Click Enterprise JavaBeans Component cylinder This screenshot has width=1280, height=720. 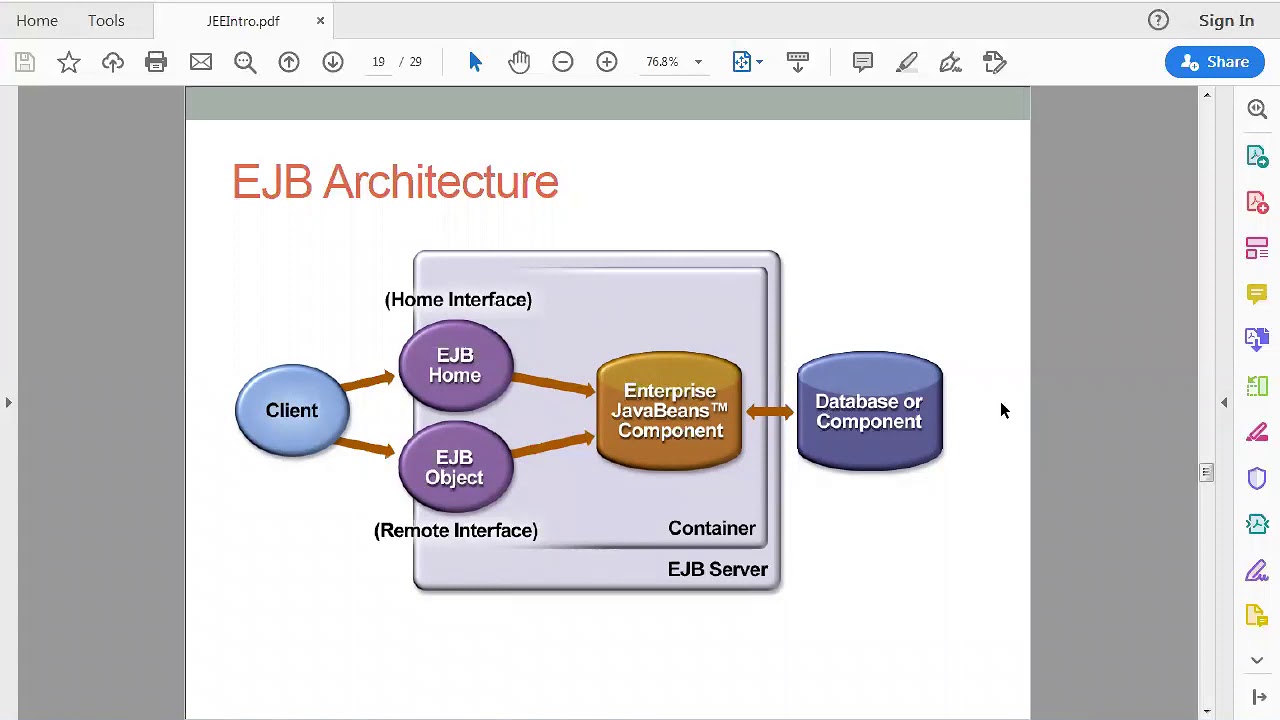click(669, 410)
